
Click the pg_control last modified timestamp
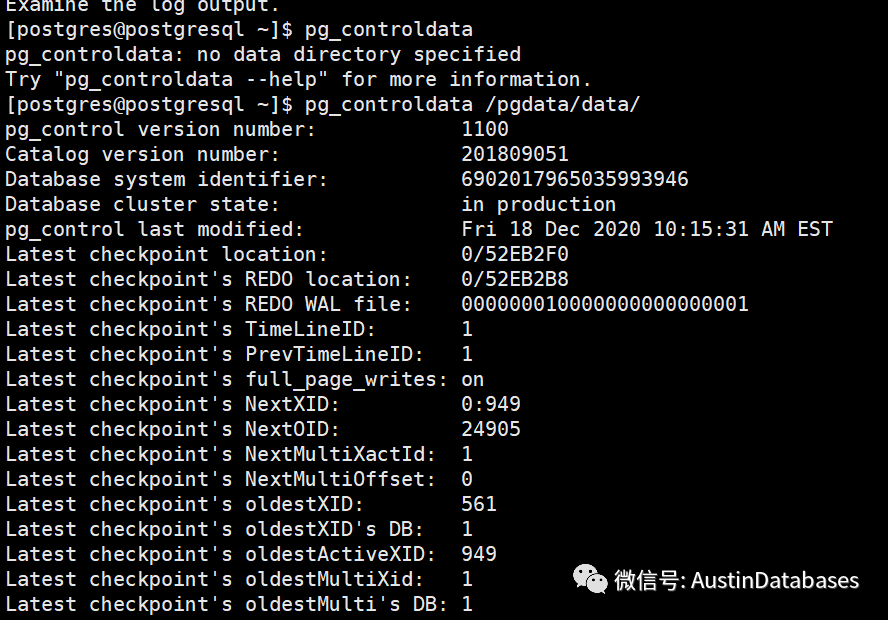[x=647, y=229]
